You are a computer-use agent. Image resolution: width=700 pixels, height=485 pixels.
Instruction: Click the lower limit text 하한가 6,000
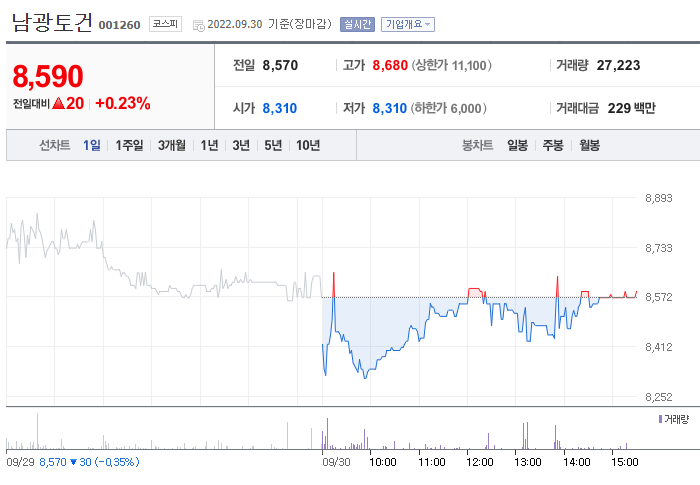[x=449, y=109]
